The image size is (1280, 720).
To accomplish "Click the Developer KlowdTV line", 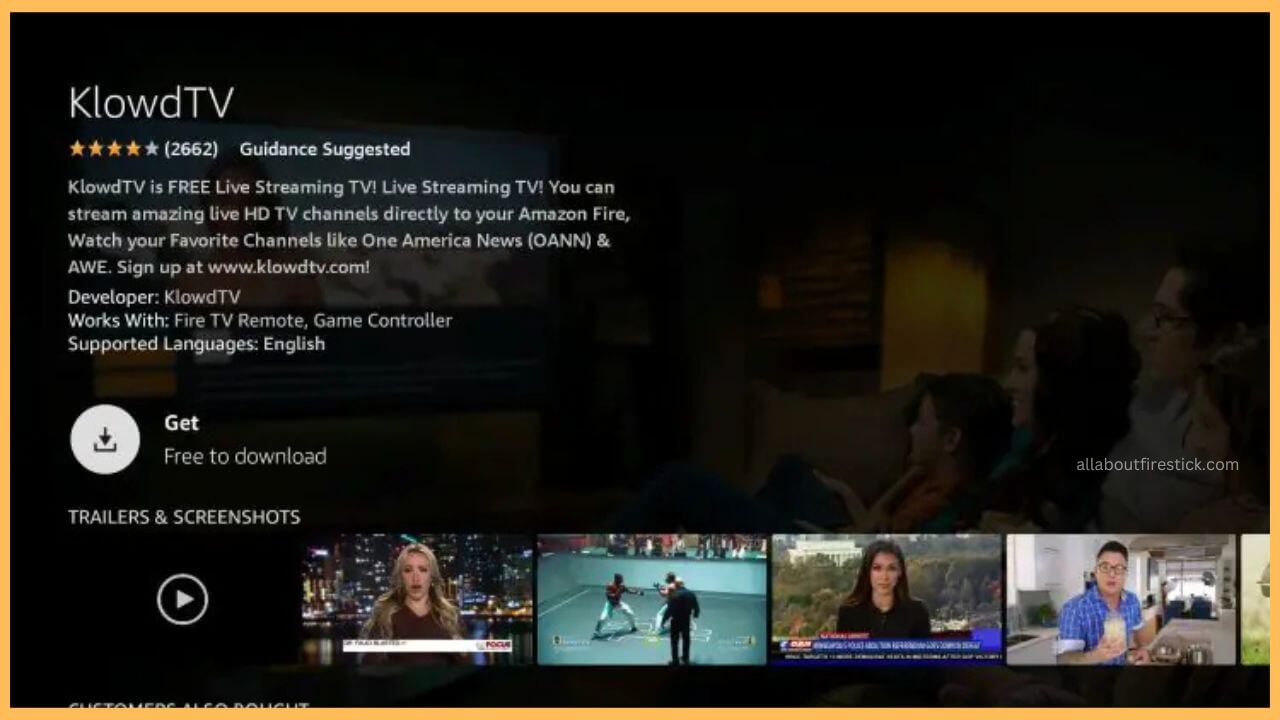I will 154,297.
